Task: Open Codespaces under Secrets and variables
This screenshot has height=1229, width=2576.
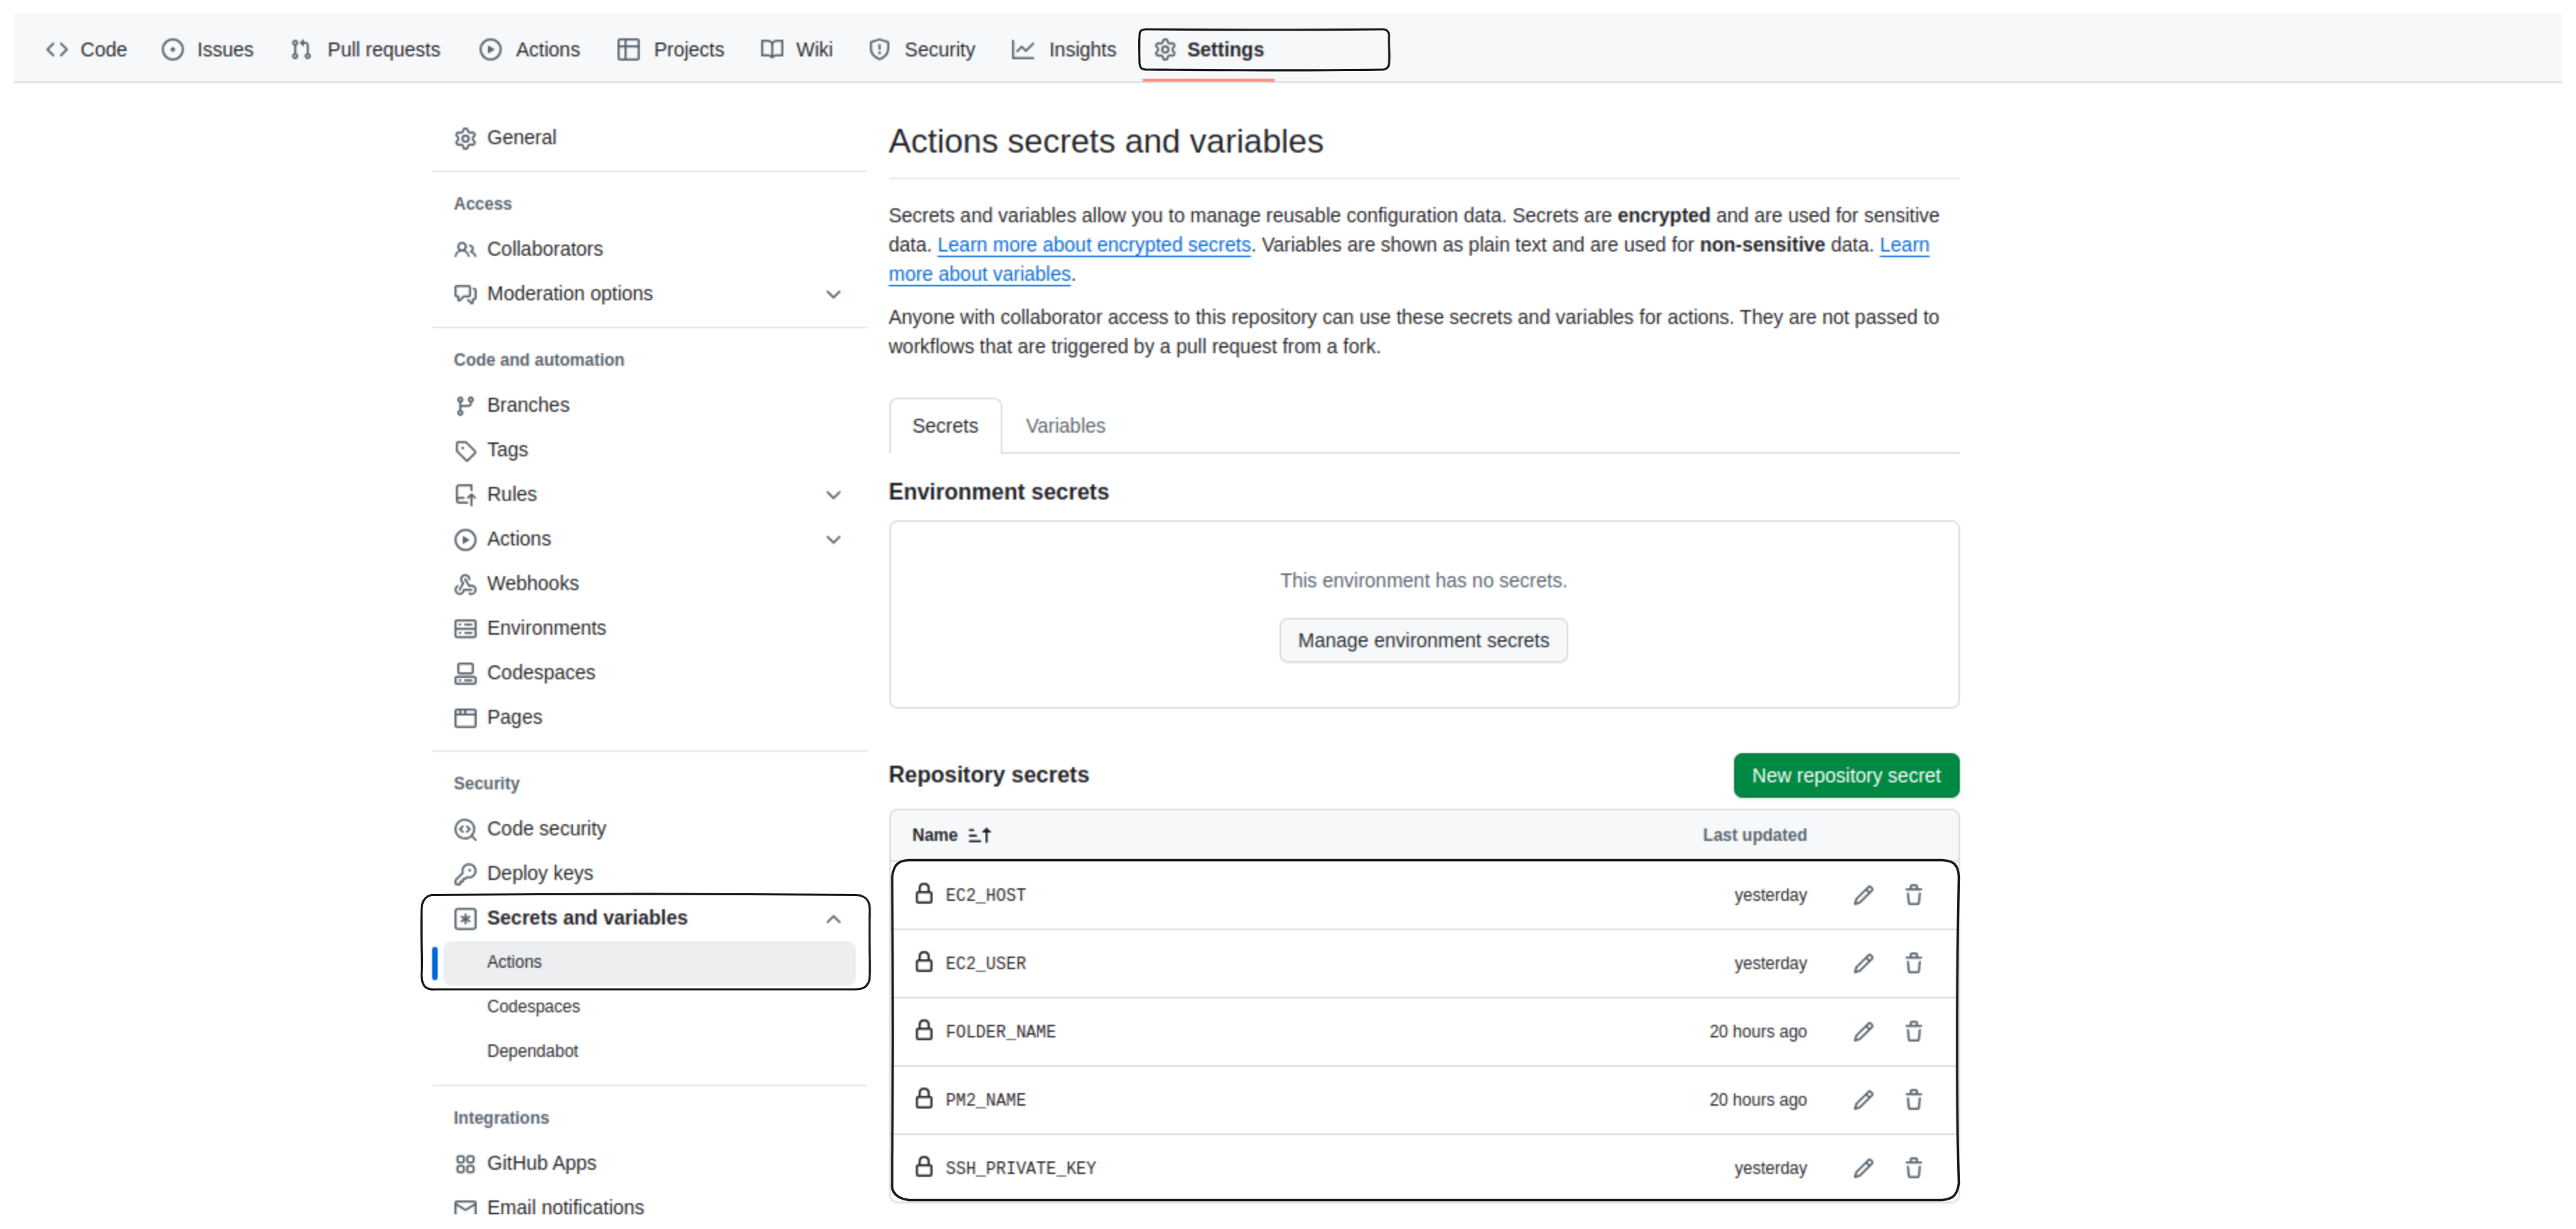Action: (533, 1006)
